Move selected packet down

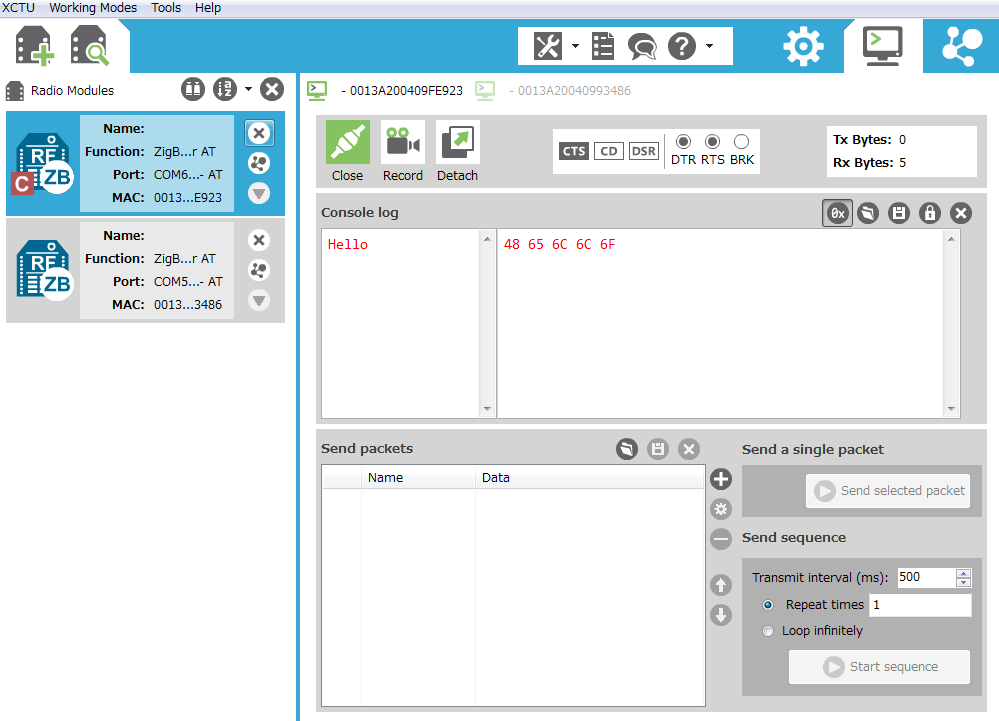721,615
